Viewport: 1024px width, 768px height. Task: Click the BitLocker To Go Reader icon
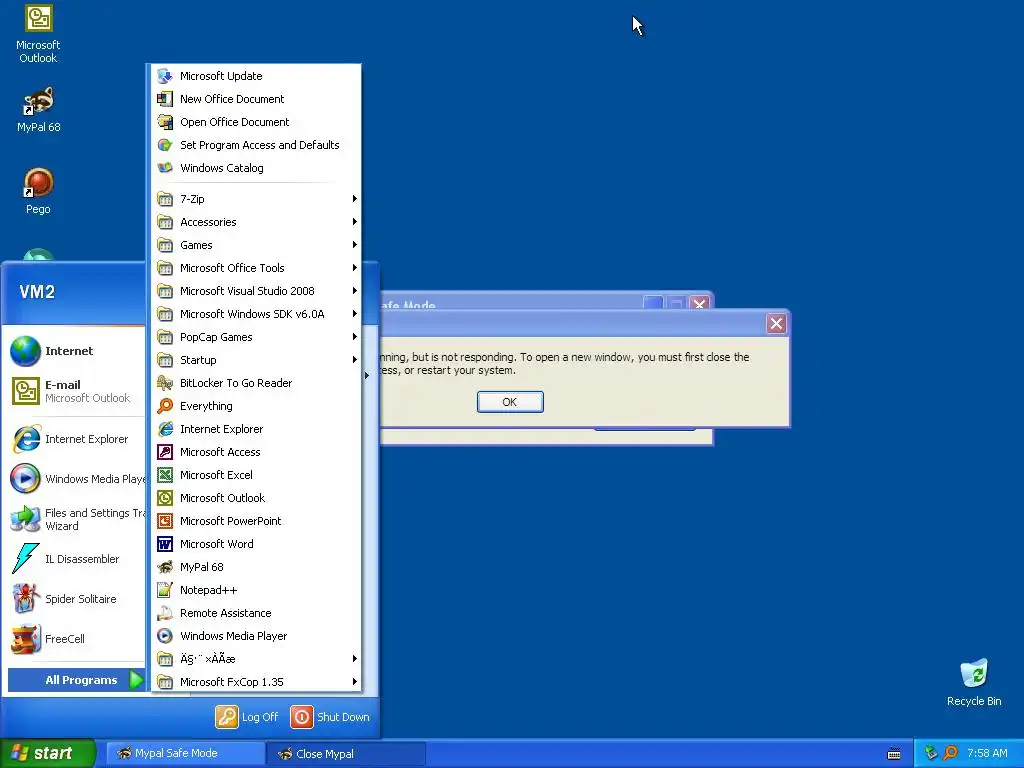point(165,383)
